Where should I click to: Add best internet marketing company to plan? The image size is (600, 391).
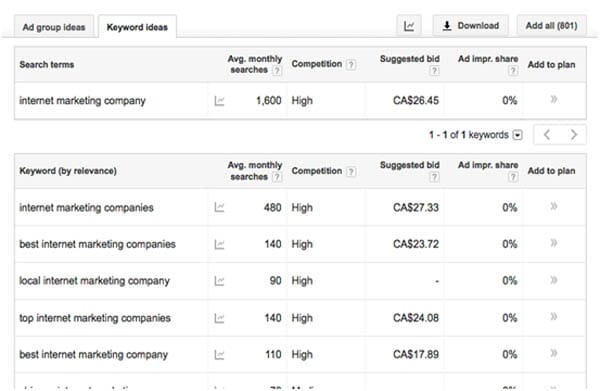[553, 353]
